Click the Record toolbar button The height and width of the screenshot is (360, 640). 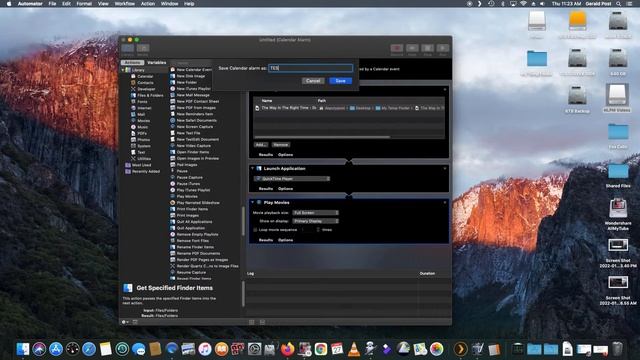(x=397, y=48)
